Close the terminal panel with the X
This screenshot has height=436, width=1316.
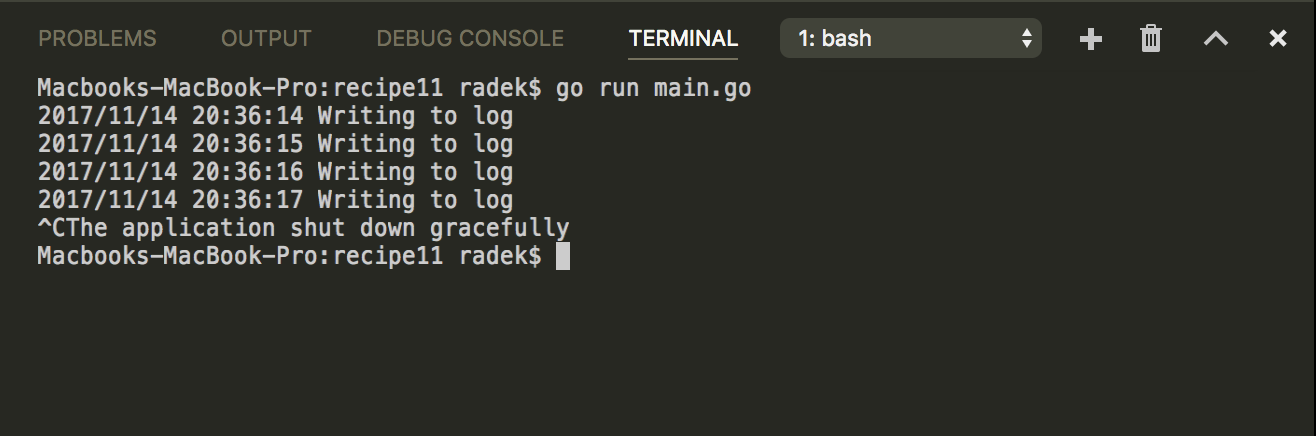point(1277,39)
